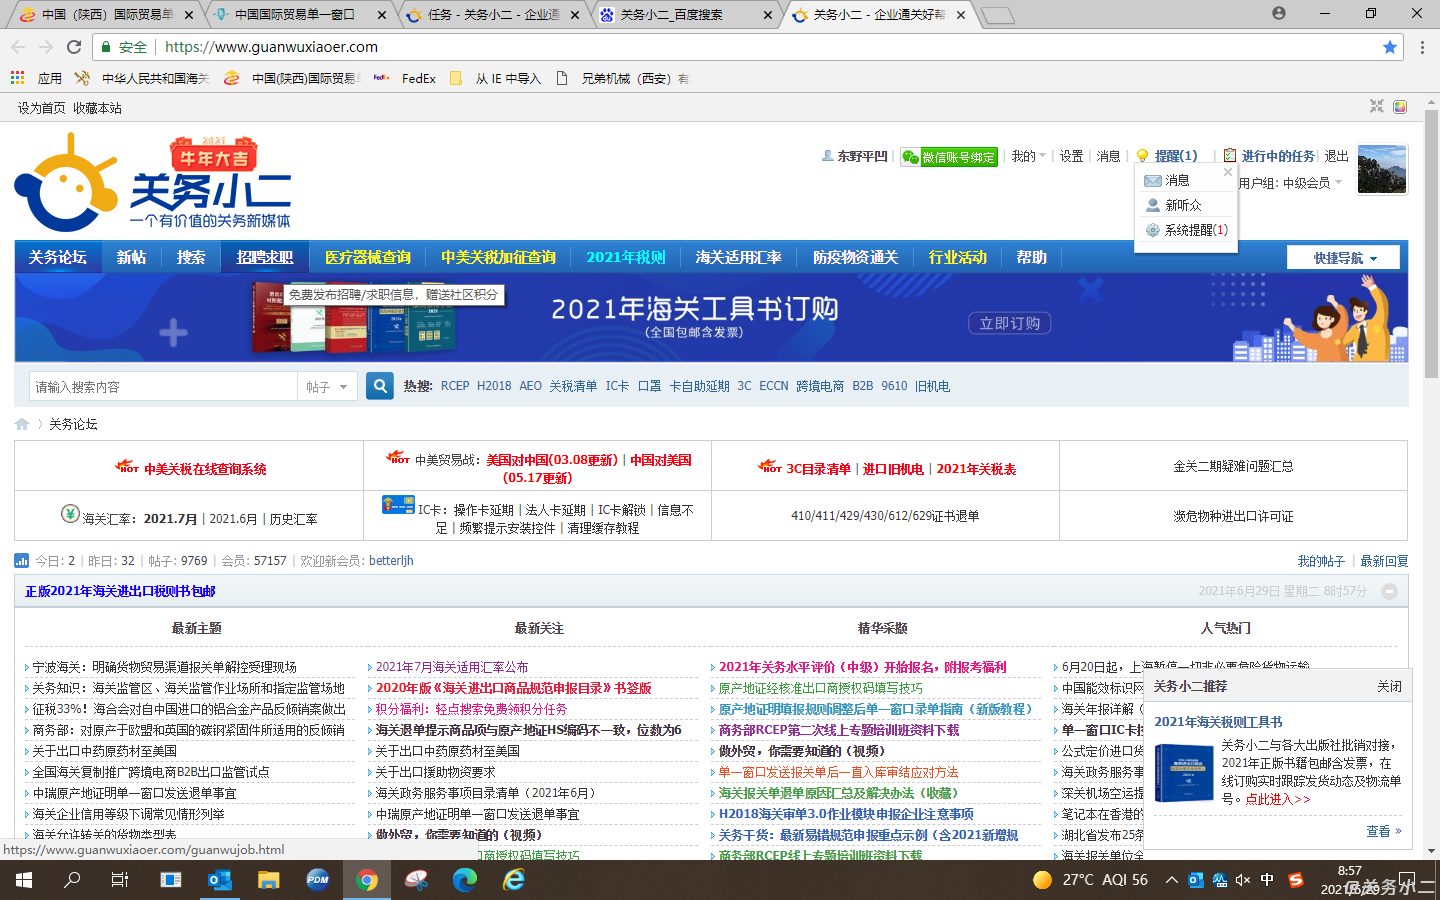
Task: Open the apps grid in bookmarks bar
Action: (x=17, y=78)
